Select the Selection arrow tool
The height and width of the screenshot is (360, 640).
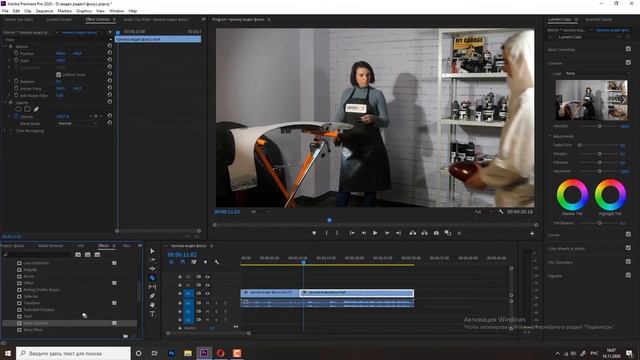tap(152, 251)
